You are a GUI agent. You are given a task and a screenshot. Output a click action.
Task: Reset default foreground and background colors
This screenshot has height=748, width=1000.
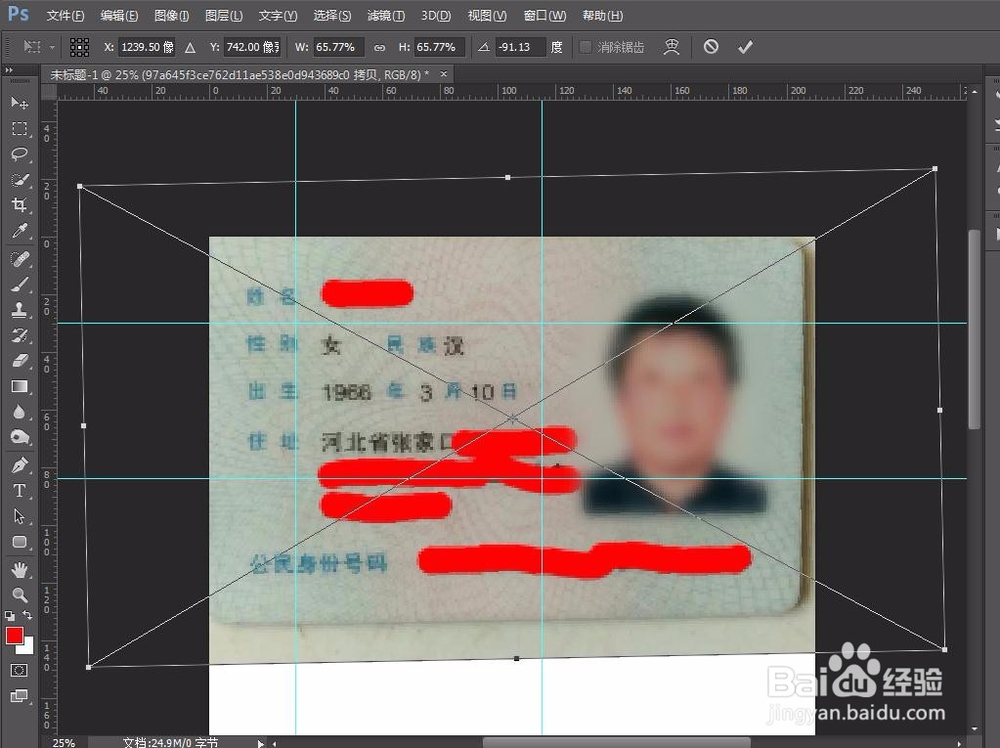click(10, 616)
